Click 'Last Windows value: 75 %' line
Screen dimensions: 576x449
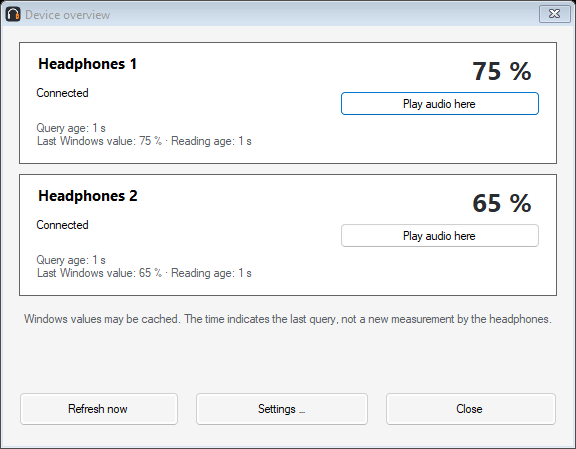coord(144,141)
